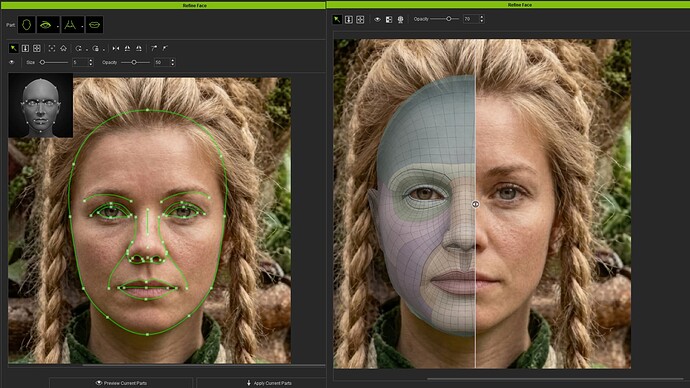690x388 pixels.
Task: Click the checker texture icon in right toolbar
Action: (x=389, y=19)
